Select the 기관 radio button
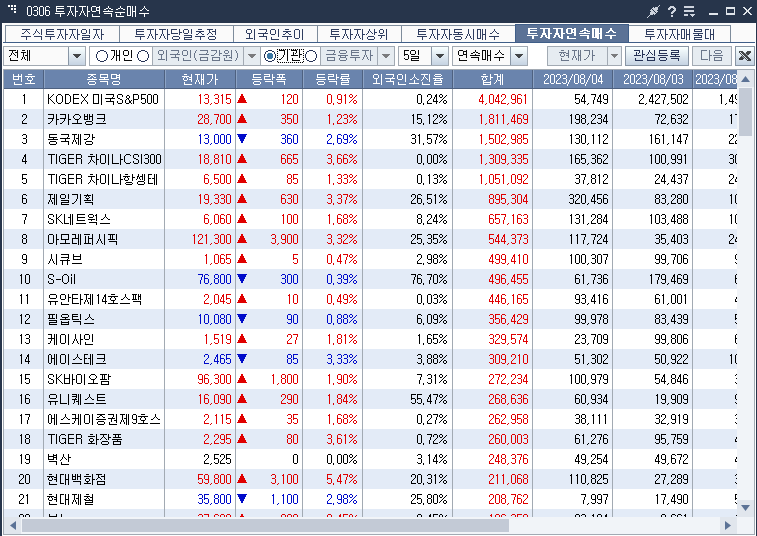 [270, 56]
